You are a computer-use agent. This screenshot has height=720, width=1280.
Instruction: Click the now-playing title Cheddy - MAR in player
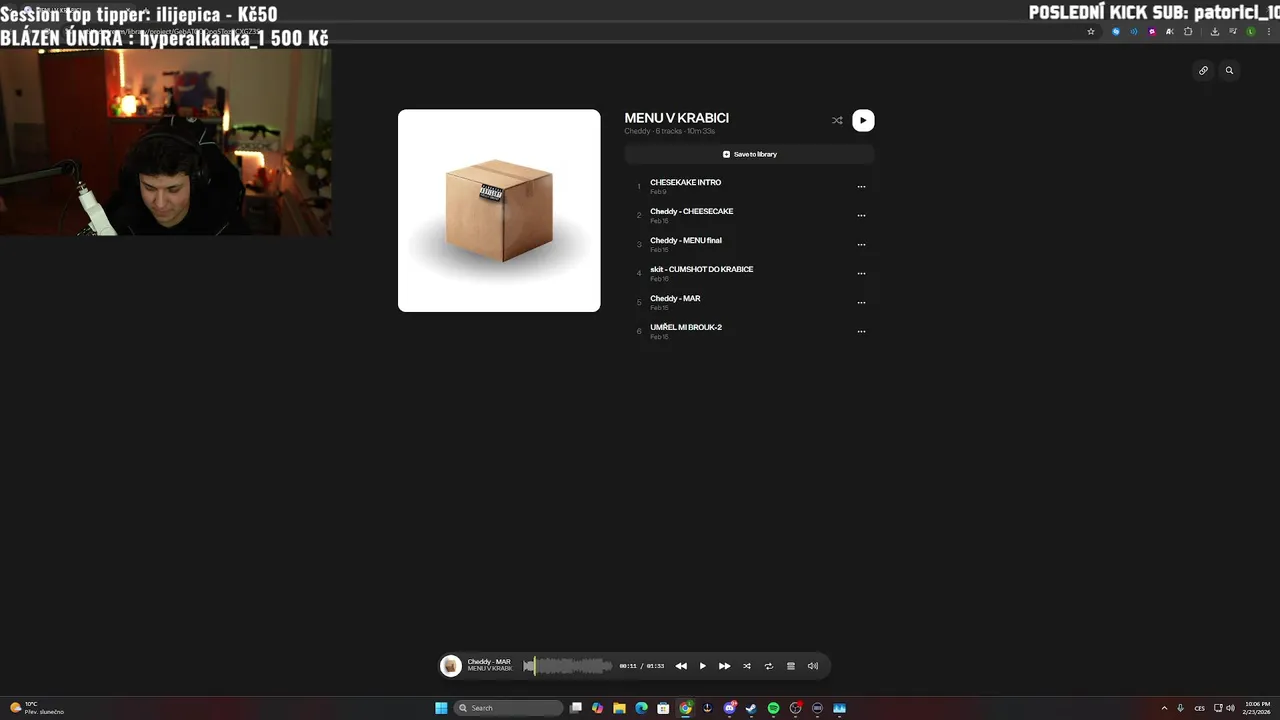(489, 662)
